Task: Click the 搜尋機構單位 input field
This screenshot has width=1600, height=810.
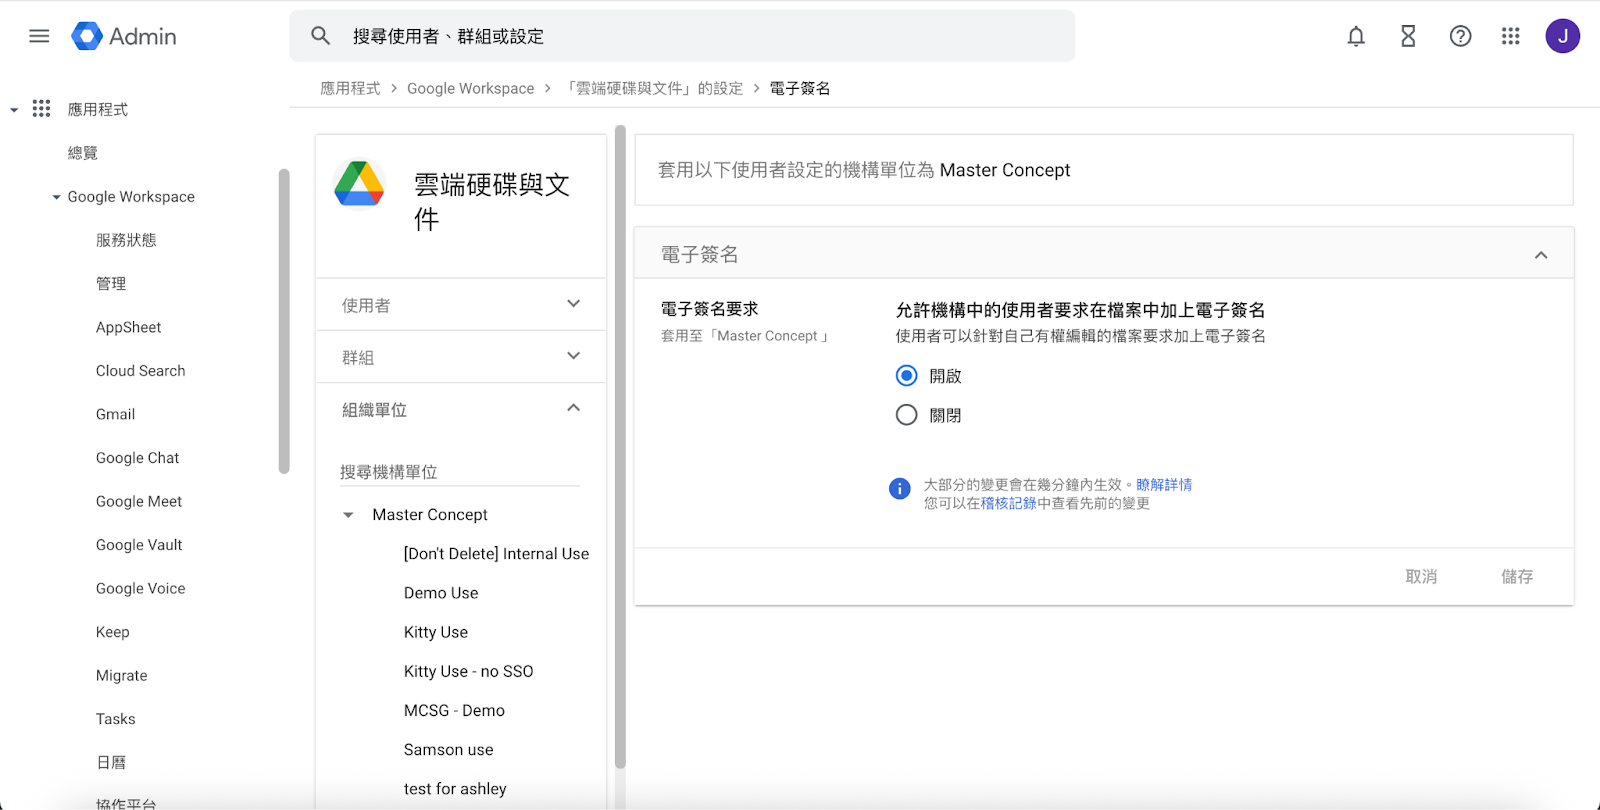Action: point(460,472)
